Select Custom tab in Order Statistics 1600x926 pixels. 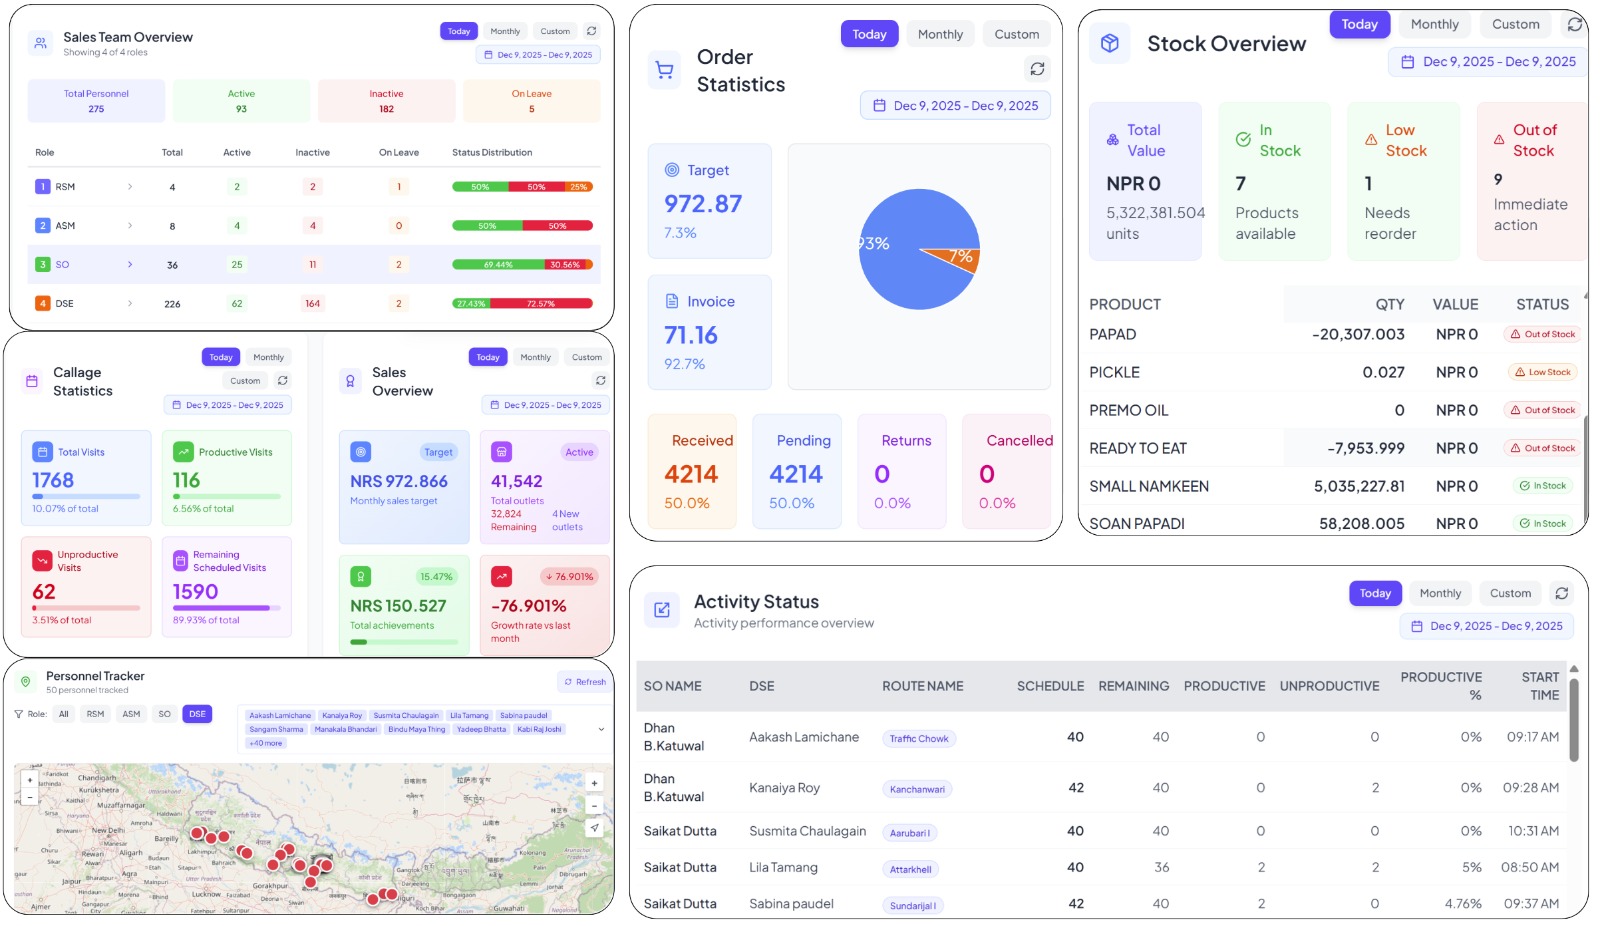1016,34
